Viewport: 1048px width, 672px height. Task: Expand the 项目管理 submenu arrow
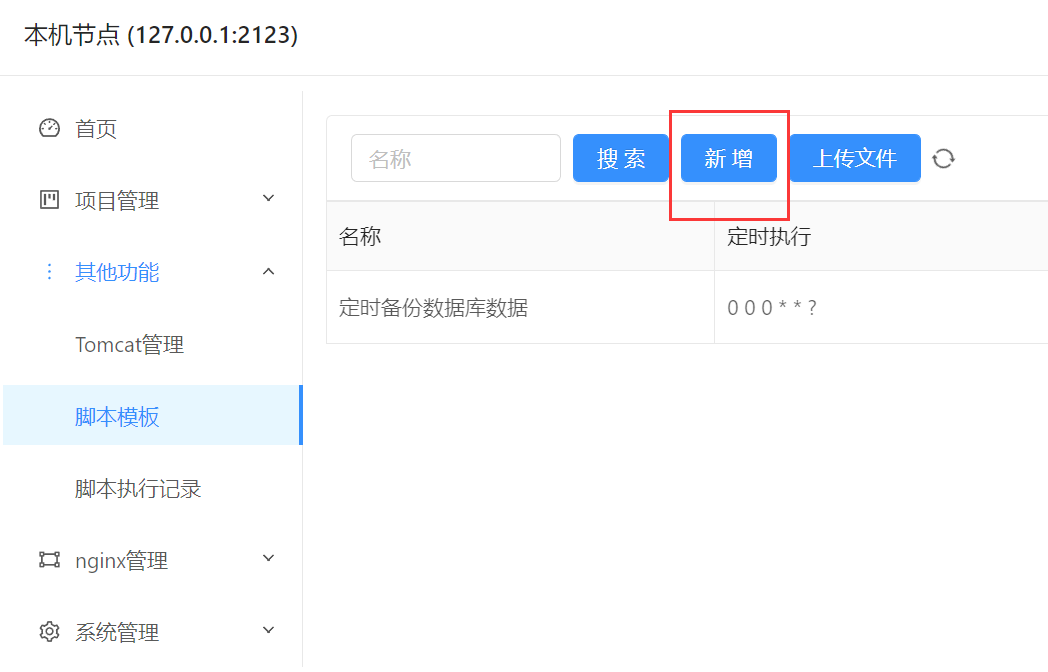coord(268,199)
